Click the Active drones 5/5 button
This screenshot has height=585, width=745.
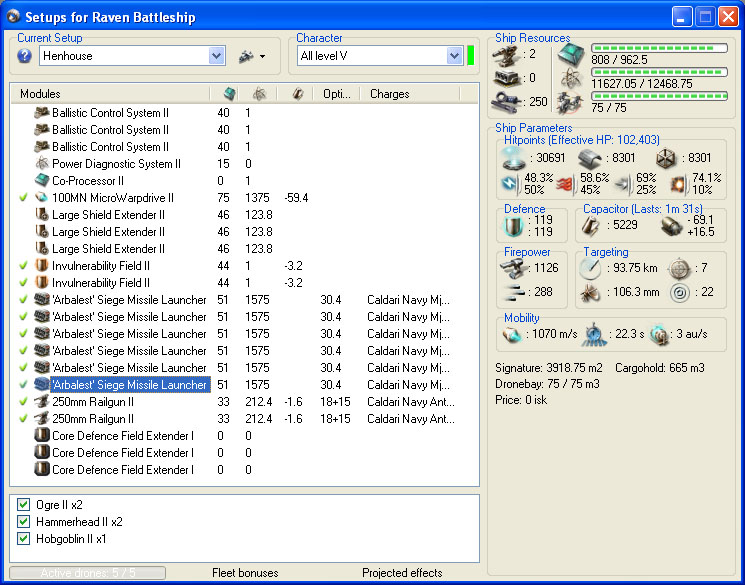click(87, 573)
